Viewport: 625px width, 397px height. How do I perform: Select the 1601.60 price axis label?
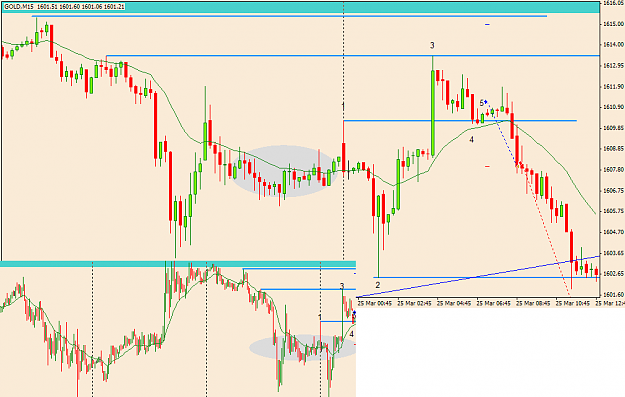click(x=614, y=295)
